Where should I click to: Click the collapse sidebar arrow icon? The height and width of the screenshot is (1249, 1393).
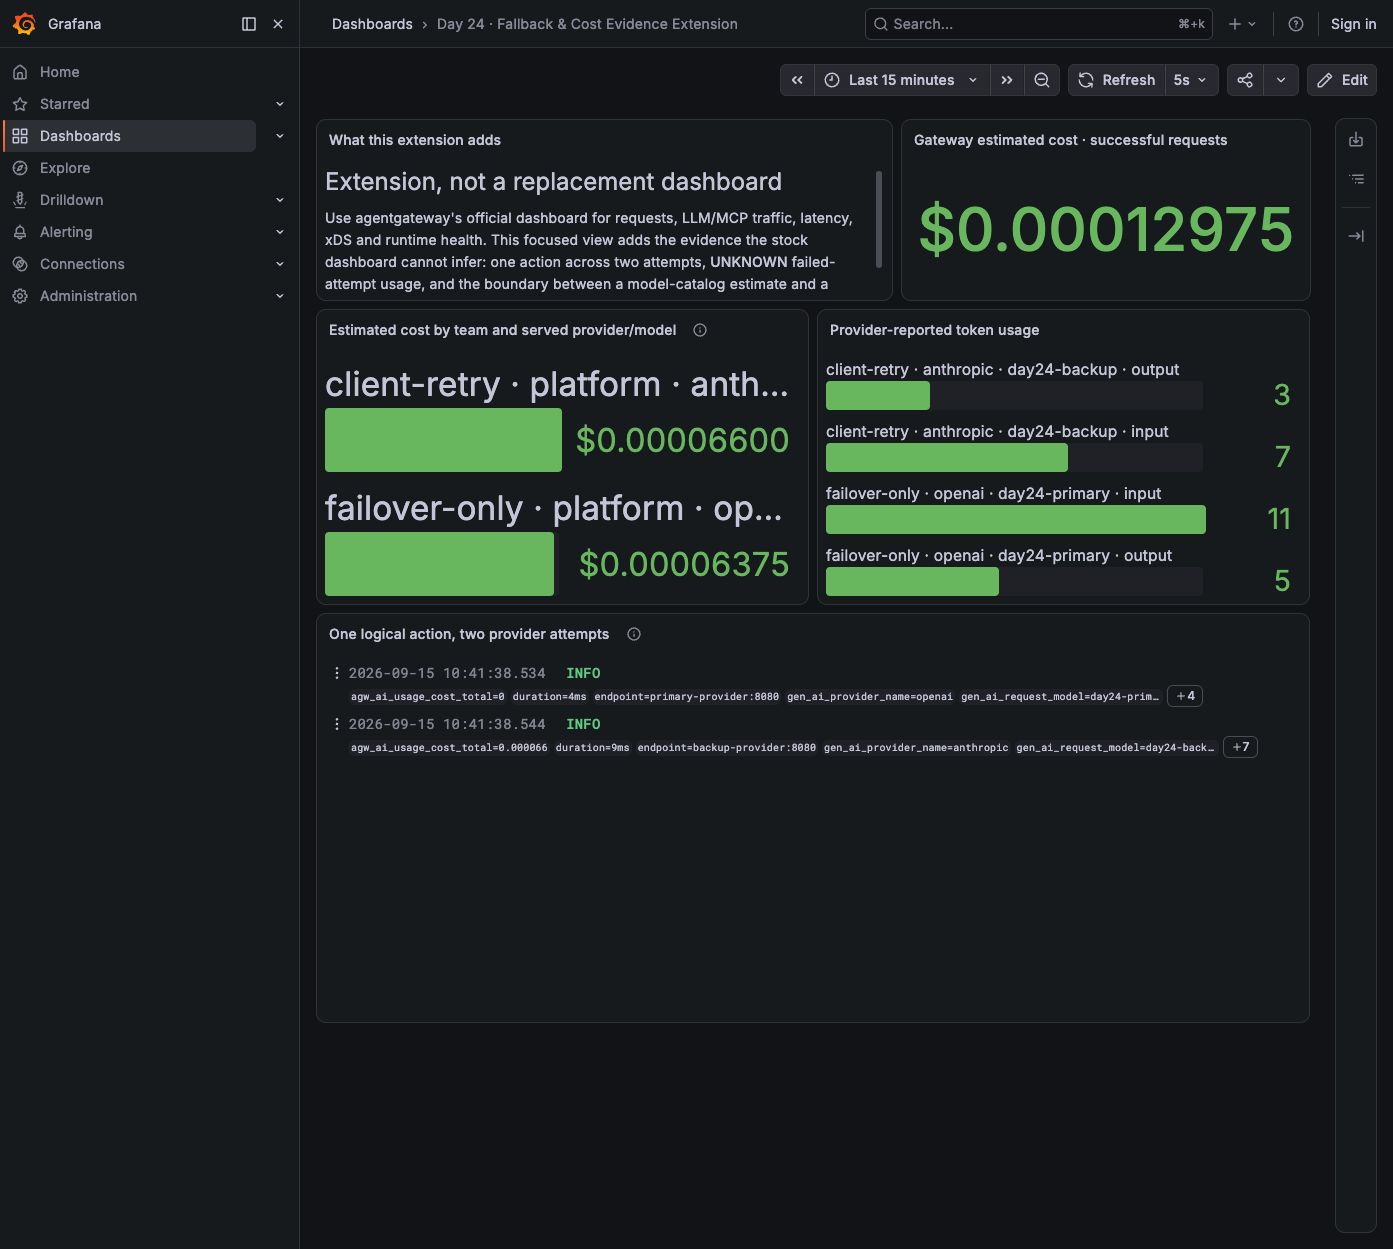(x=1356, y=236)
